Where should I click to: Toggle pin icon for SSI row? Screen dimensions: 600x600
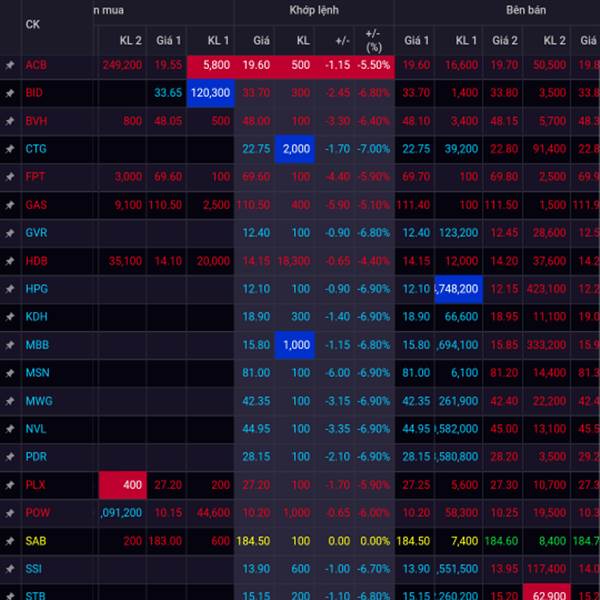pyautogui.click(x=10, y=569)
